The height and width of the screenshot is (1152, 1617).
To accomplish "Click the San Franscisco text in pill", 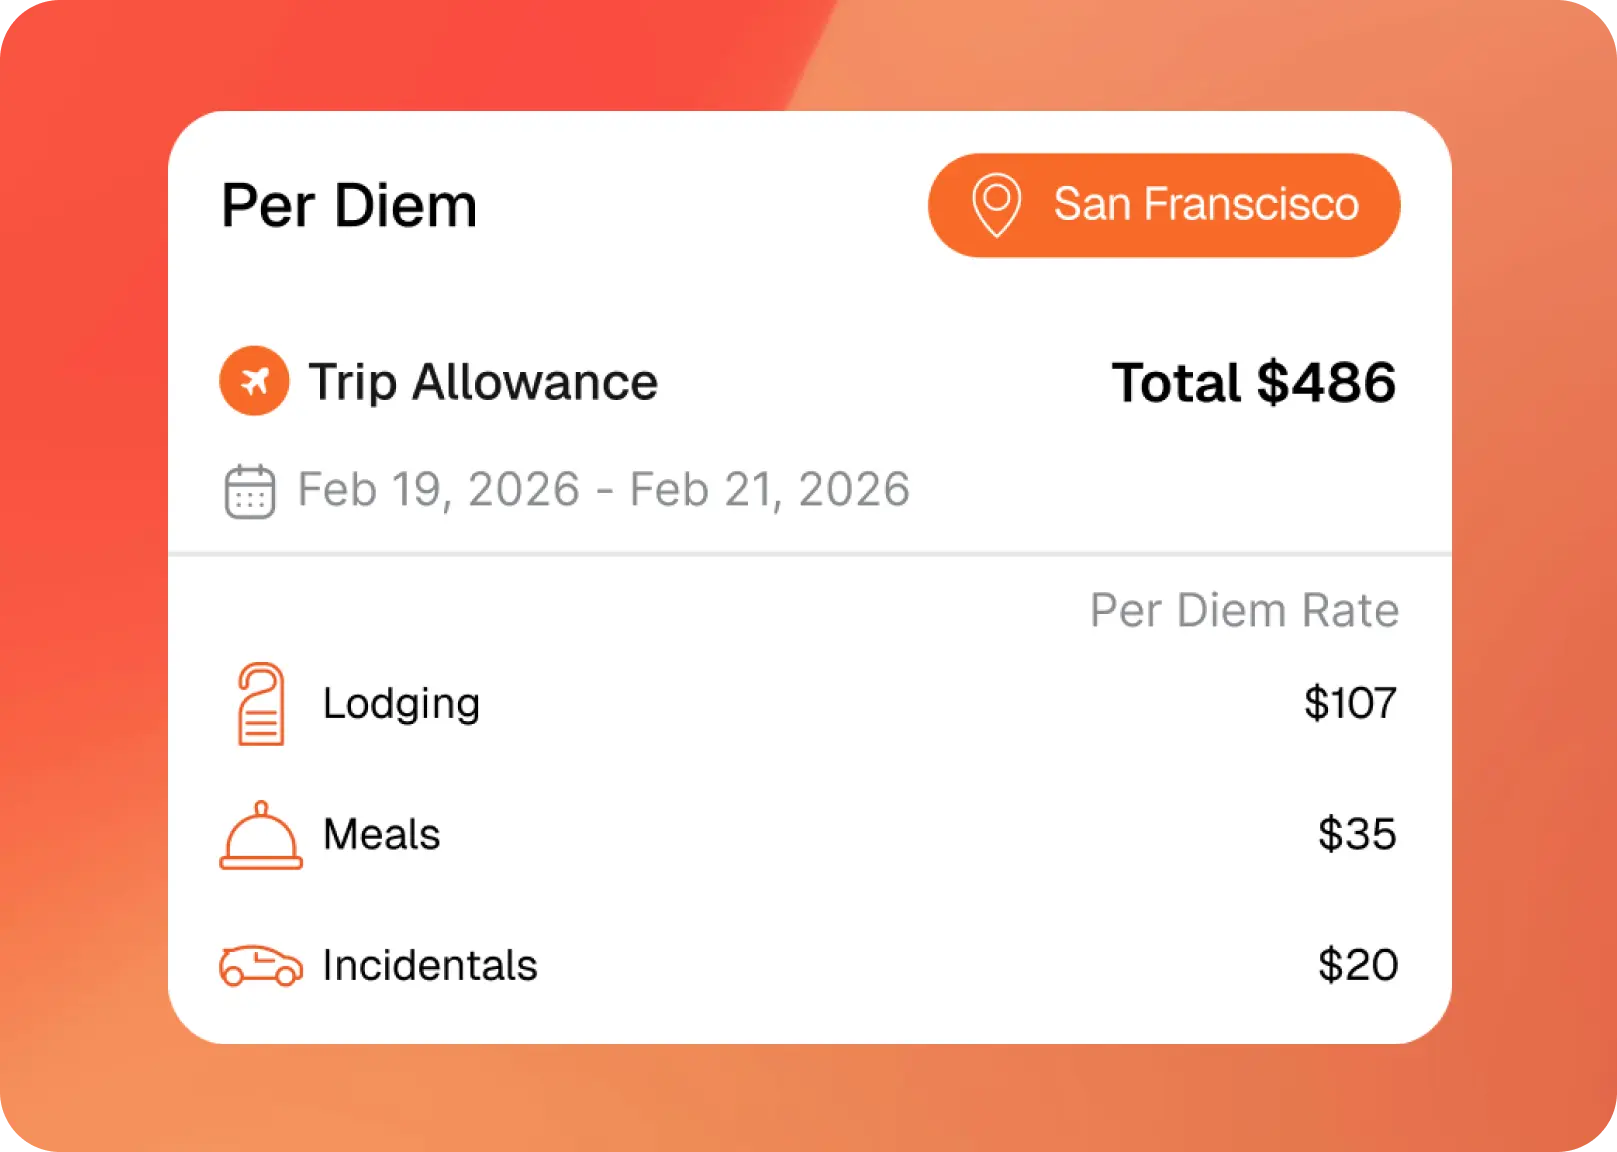I will pos(1206,204).
